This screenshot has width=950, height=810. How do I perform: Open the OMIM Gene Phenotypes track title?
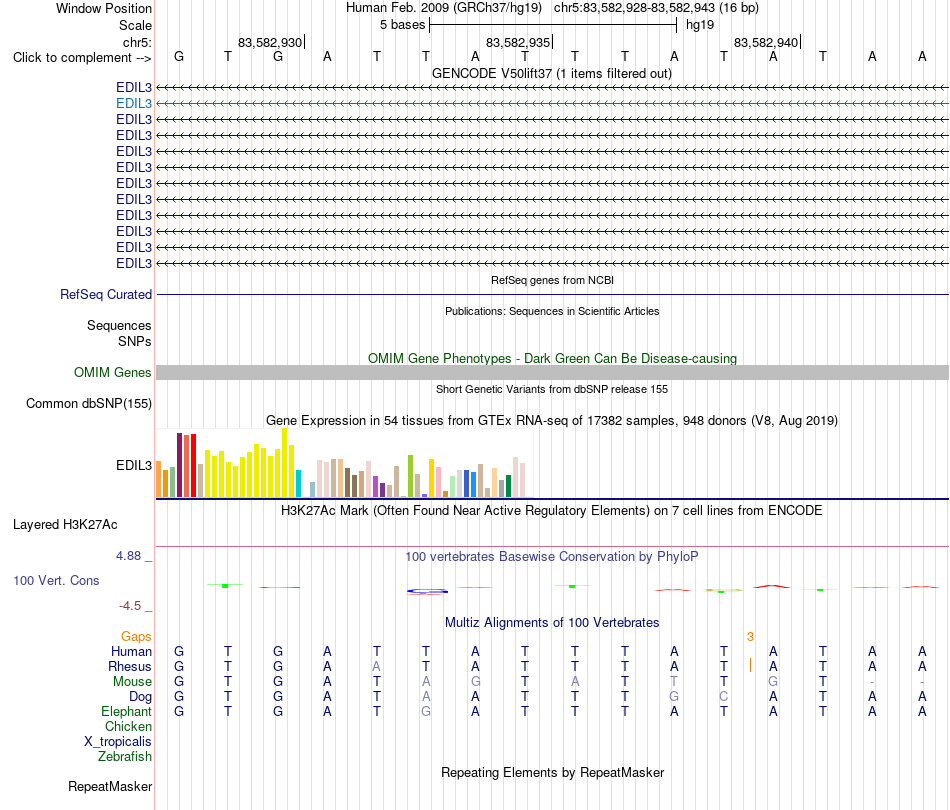(552, 359)
